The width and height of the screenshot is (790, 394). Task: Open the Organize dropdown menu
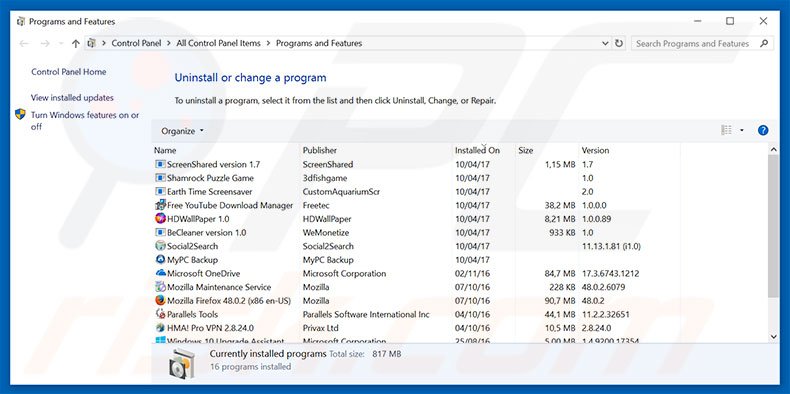point(182,131)
